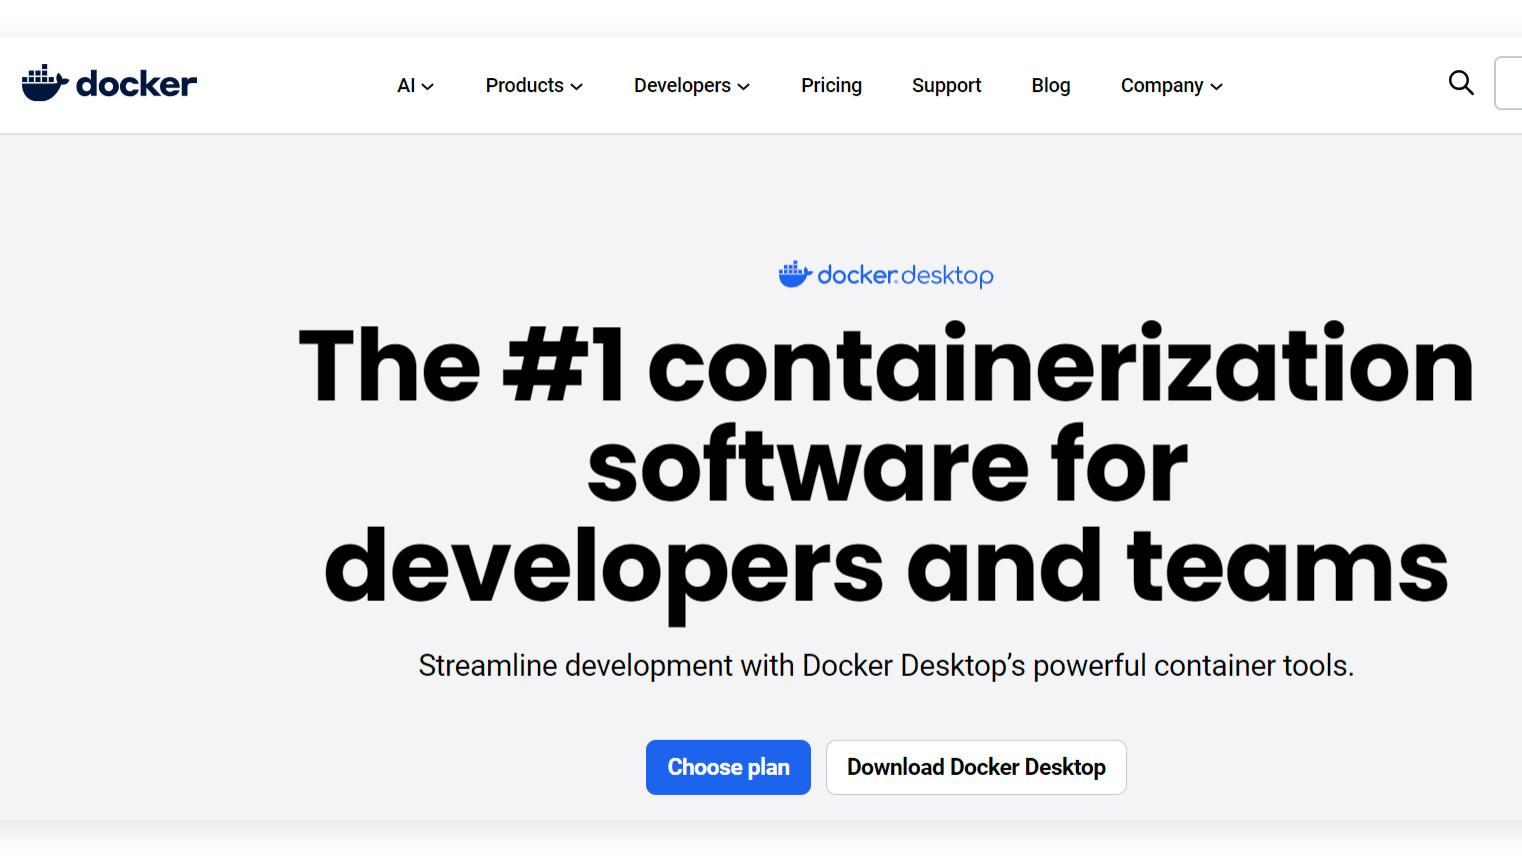The height and width of the screenshot is (857, 1522).
Task: Select the AI navigation item
Action: (x=406, y=85)
